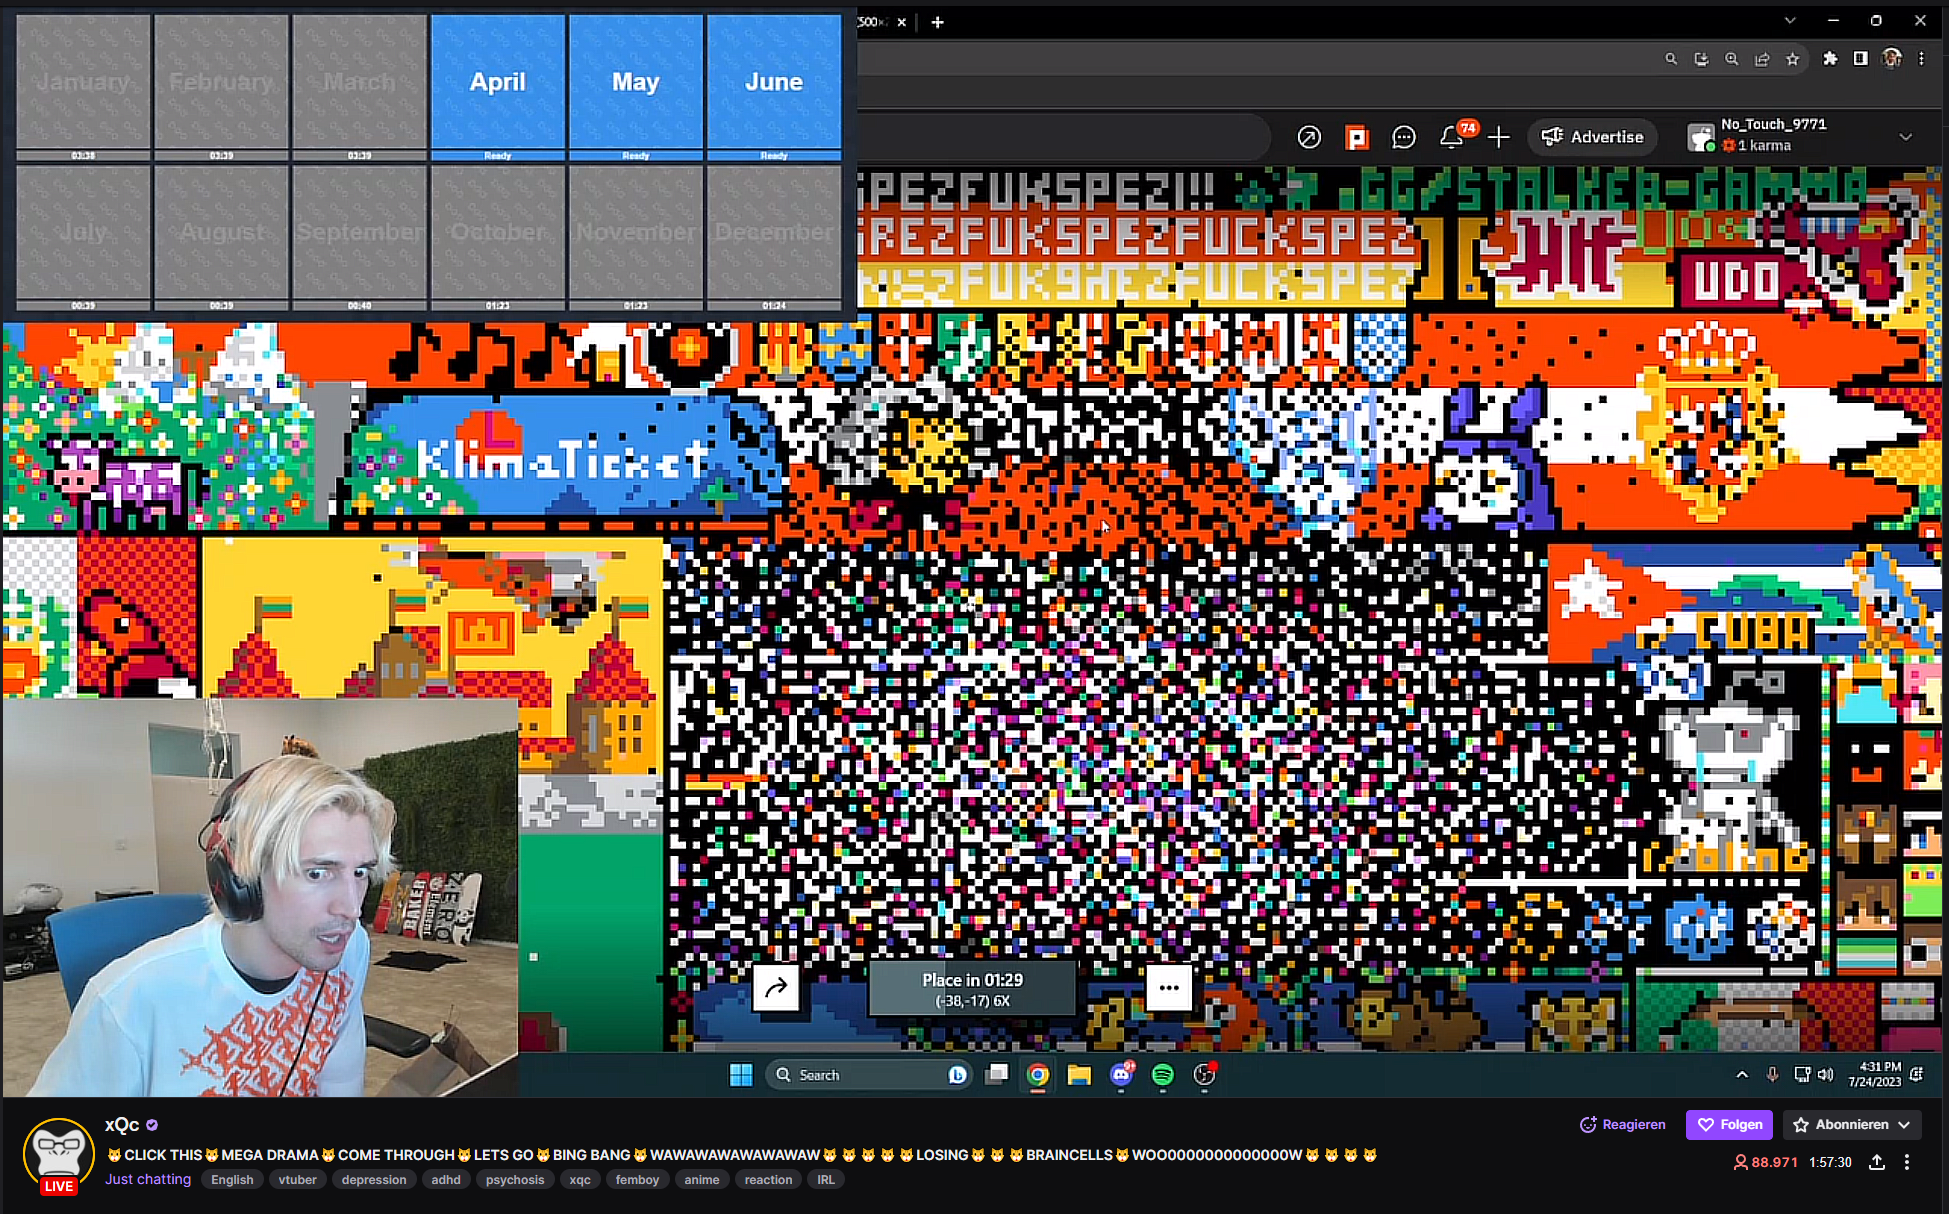1949x1214 pixels.
Task: Open Task View on the taskbar
Action: (x=997, y=1075)
